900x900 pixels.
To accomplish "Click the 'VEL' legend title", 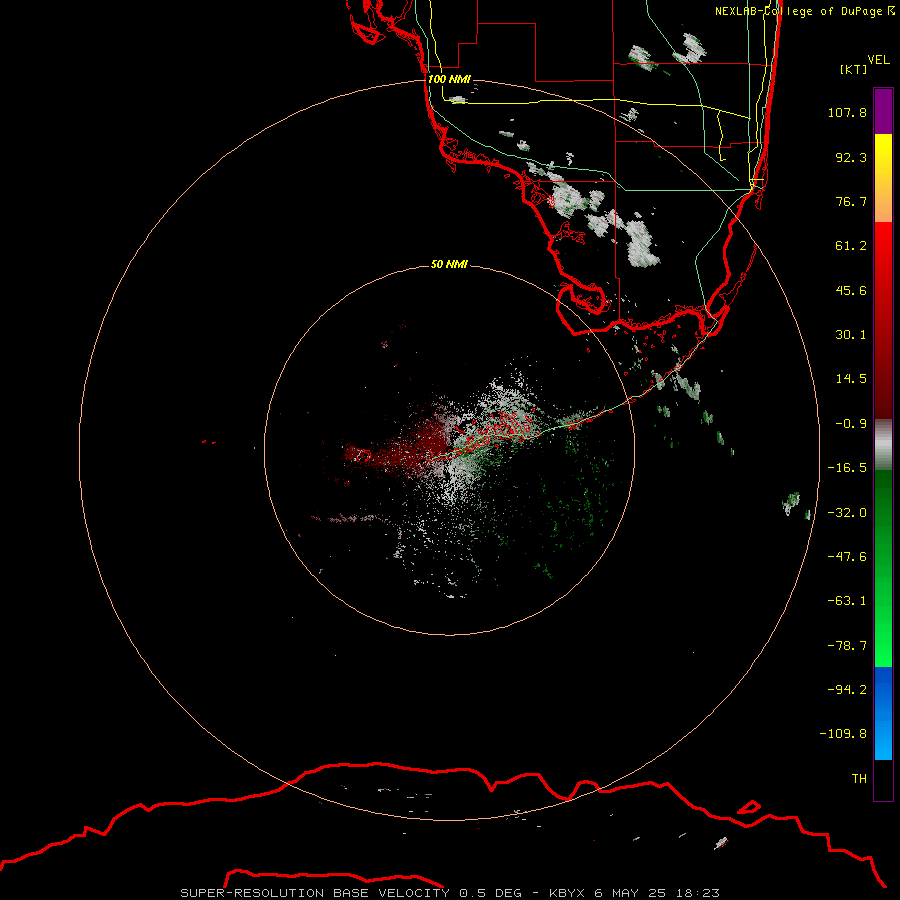I will (x=879, y=60).
